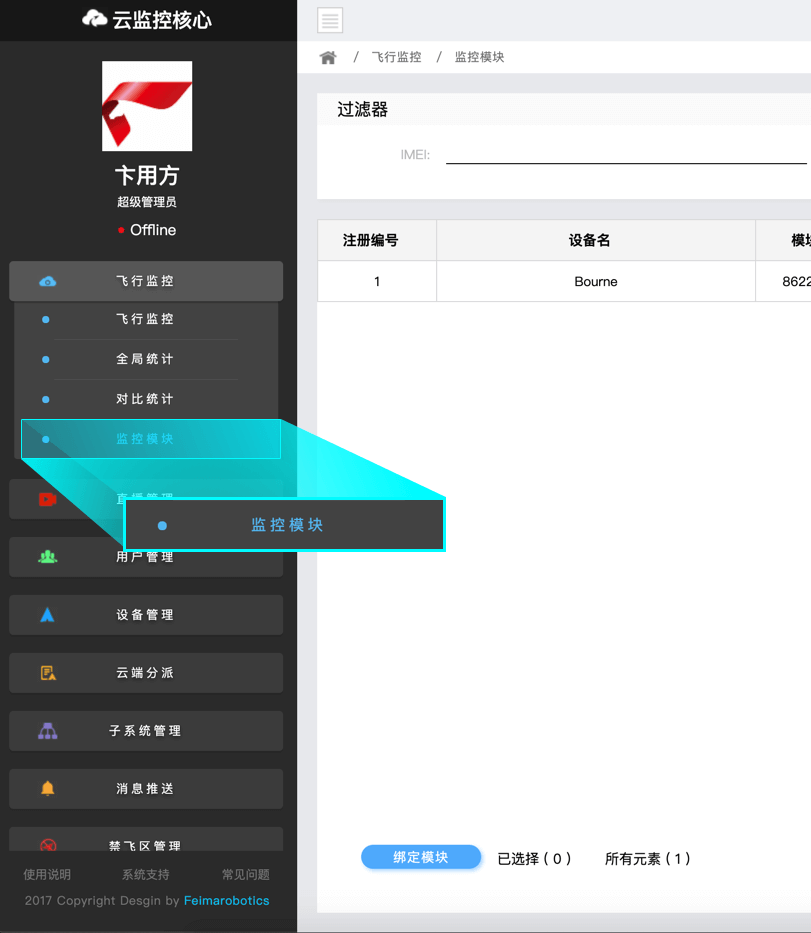Open the 常见问题 footer link

point(246,874)
